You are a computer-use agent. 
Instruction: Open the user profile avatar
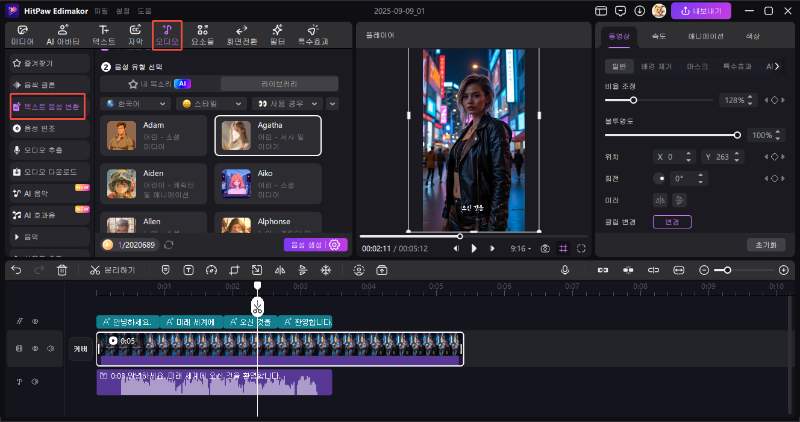click(x=659, y=11)
